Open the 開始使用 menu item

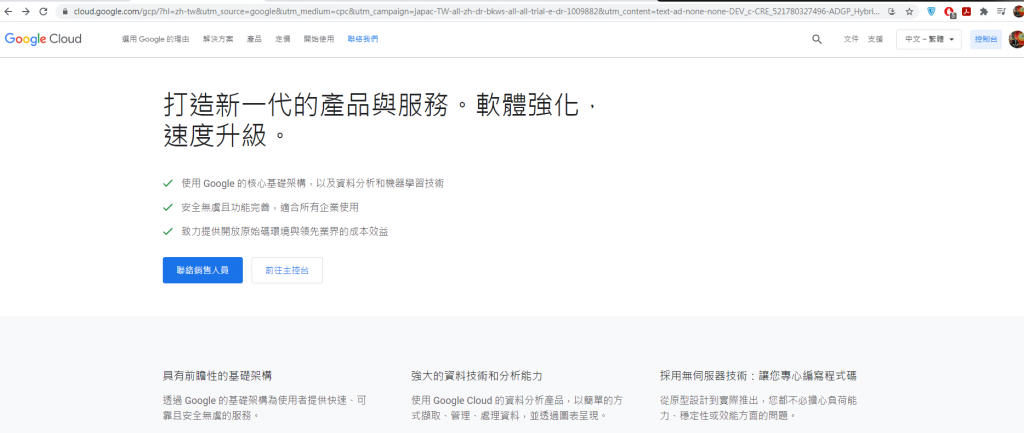pyautogui.click(x=319, y=39)
